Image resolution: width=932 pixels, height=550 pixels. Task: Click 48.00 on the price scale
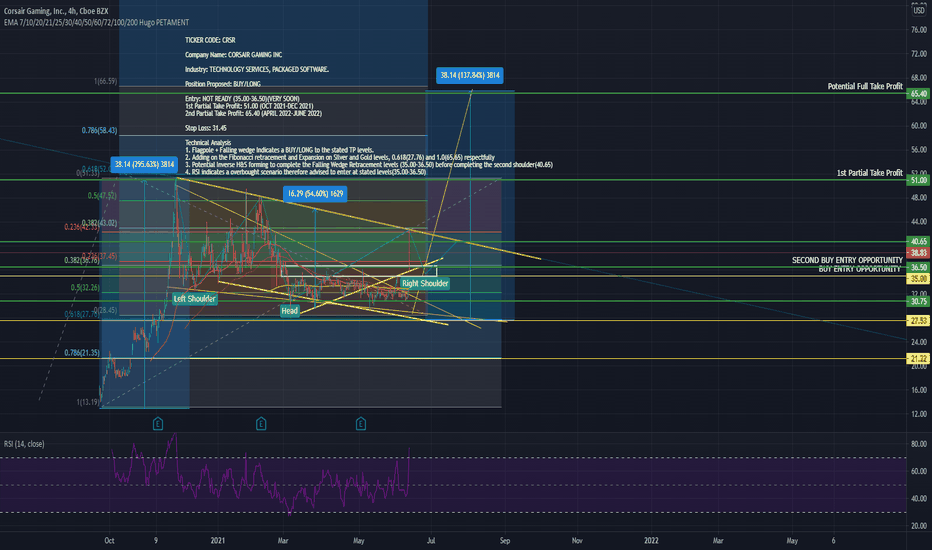[x=919, y=197]
